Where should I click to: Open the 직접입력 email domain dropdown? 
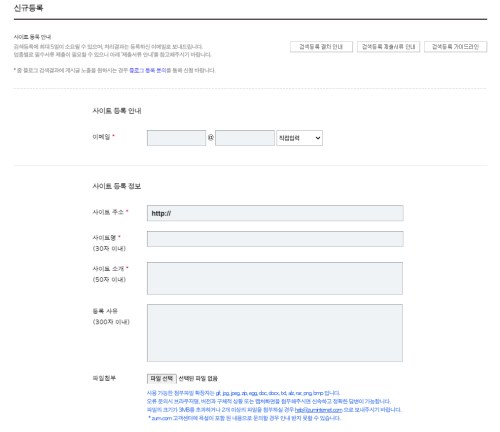299,138
